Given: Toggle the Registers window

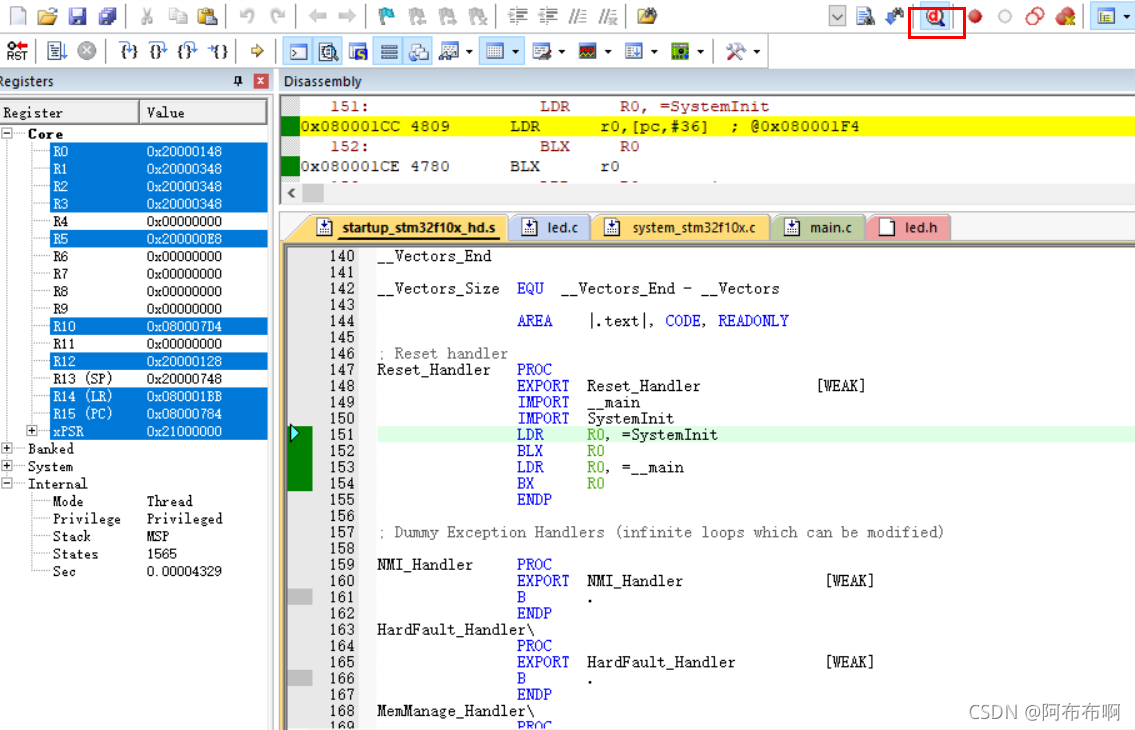Looking at the screenshot, I should (389, 51).
